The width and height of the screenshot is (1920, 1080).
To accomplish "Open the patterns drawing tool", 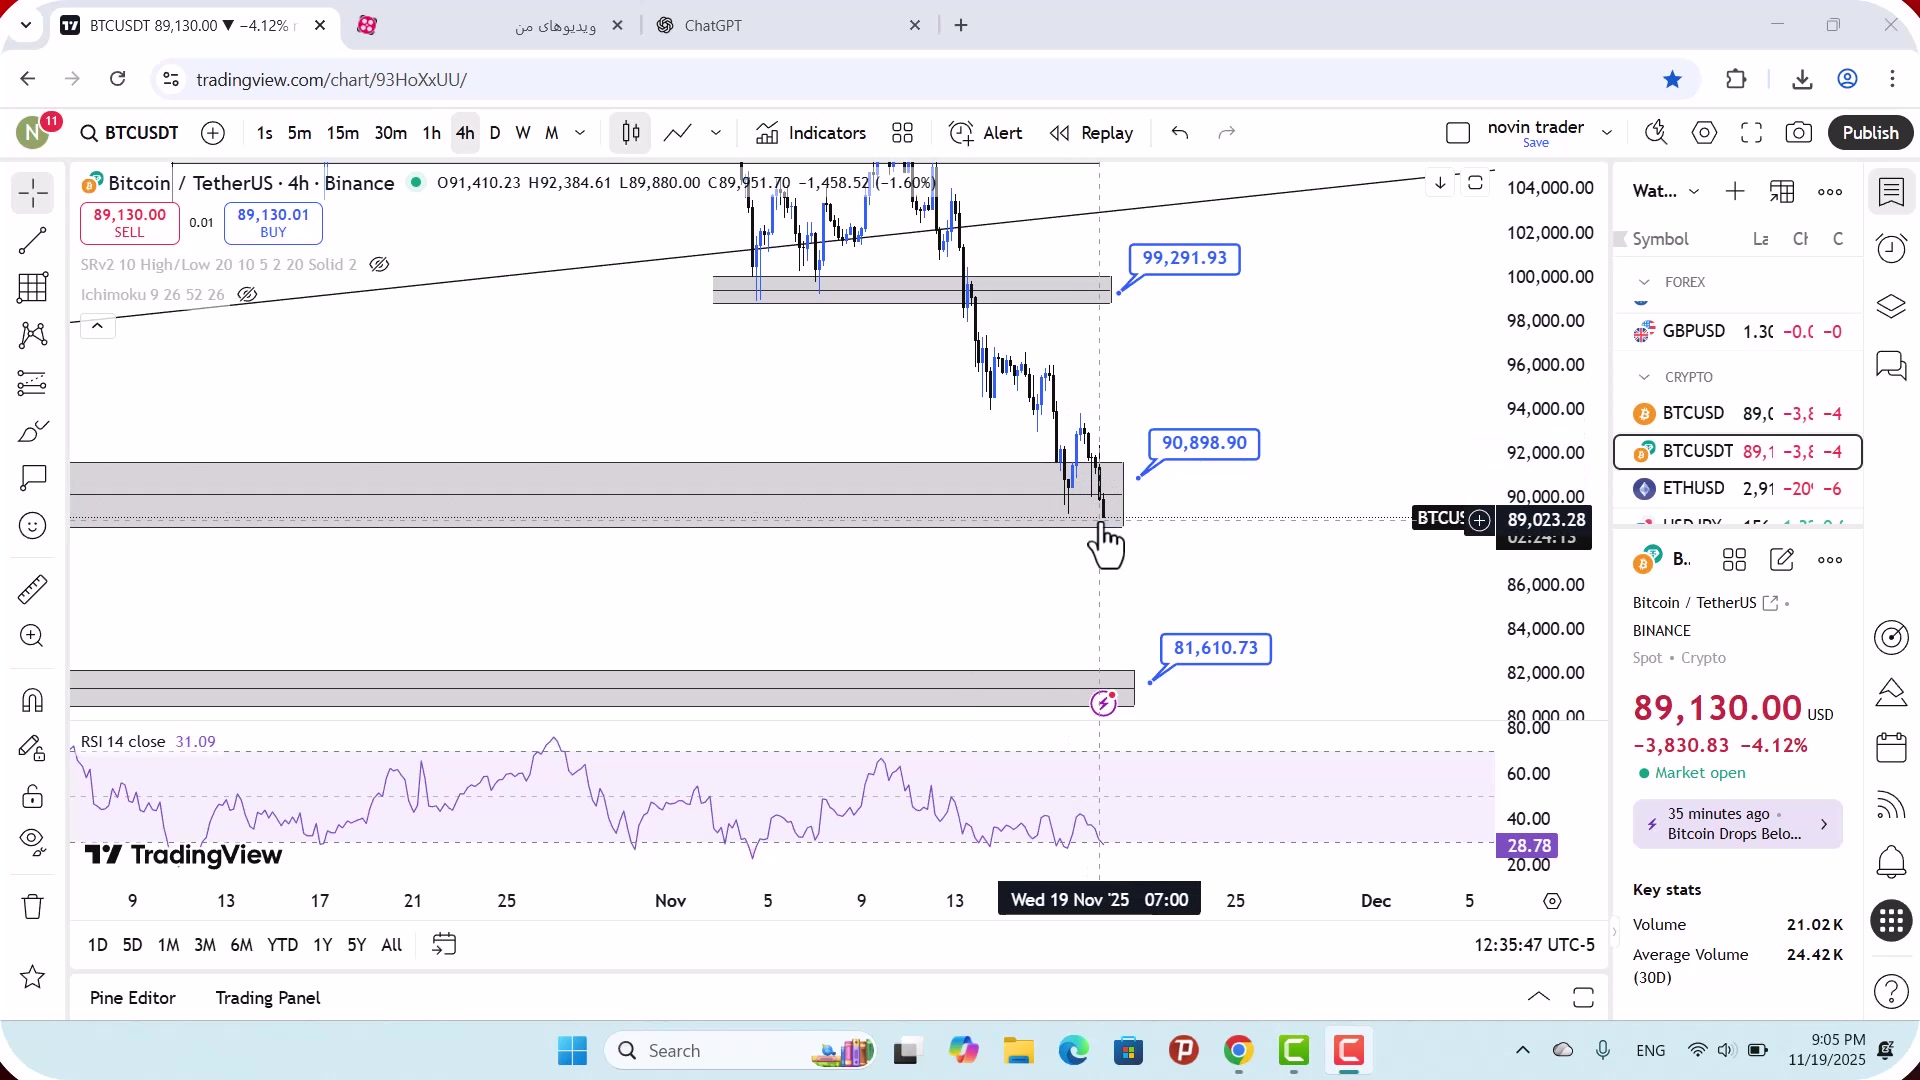I will [x=33, y=335].
